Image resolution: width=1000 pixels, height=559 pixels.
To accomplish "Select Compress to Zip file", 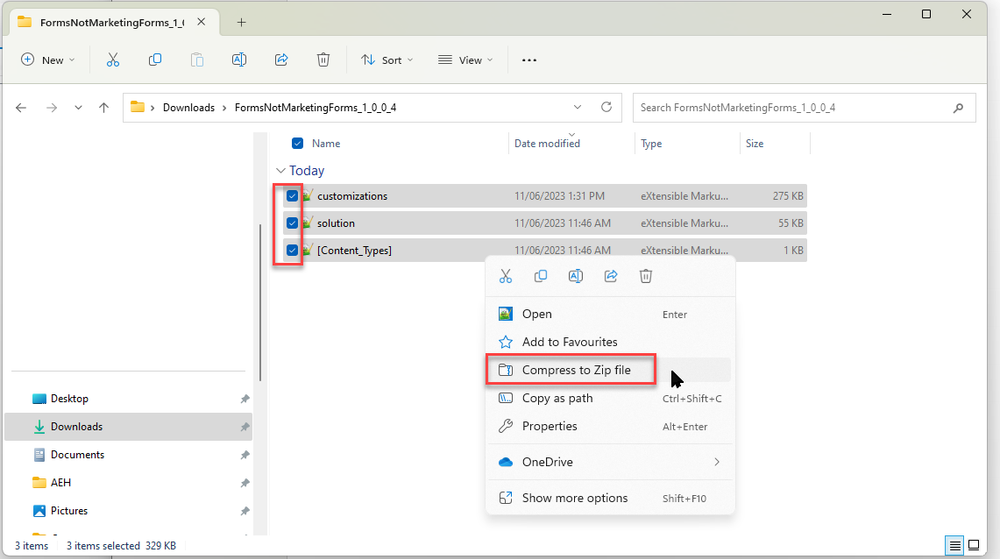I will click(610, 370).
